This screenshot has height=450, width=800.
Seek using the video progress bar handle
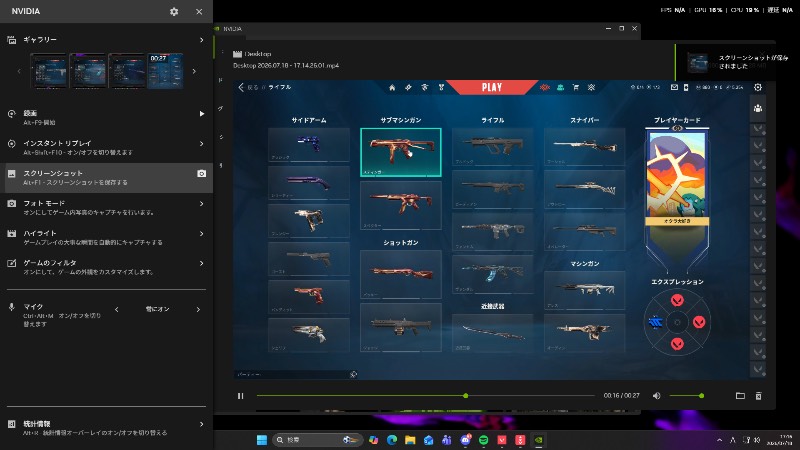point(465,395)
